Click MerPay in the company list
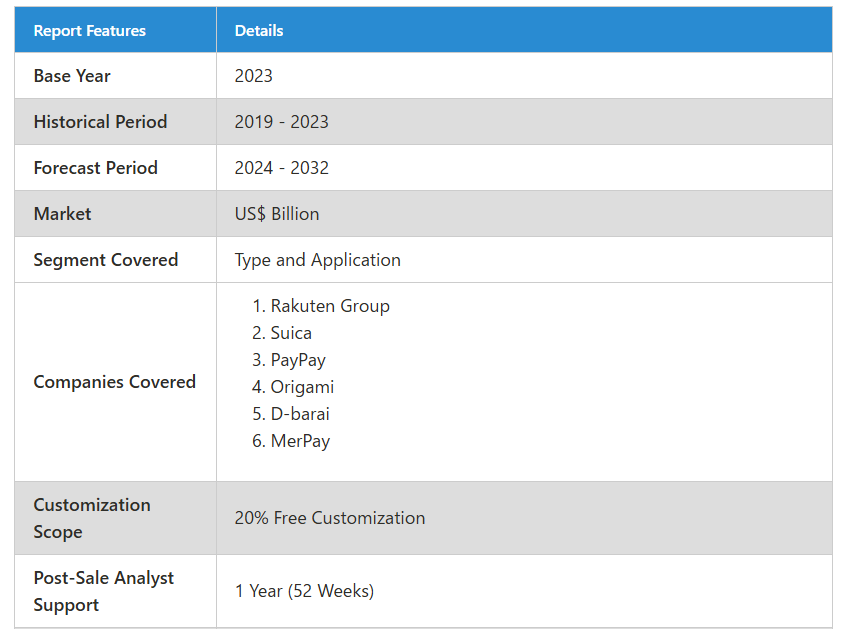This screenshot has height=629, width=845. tap(300, 441)
